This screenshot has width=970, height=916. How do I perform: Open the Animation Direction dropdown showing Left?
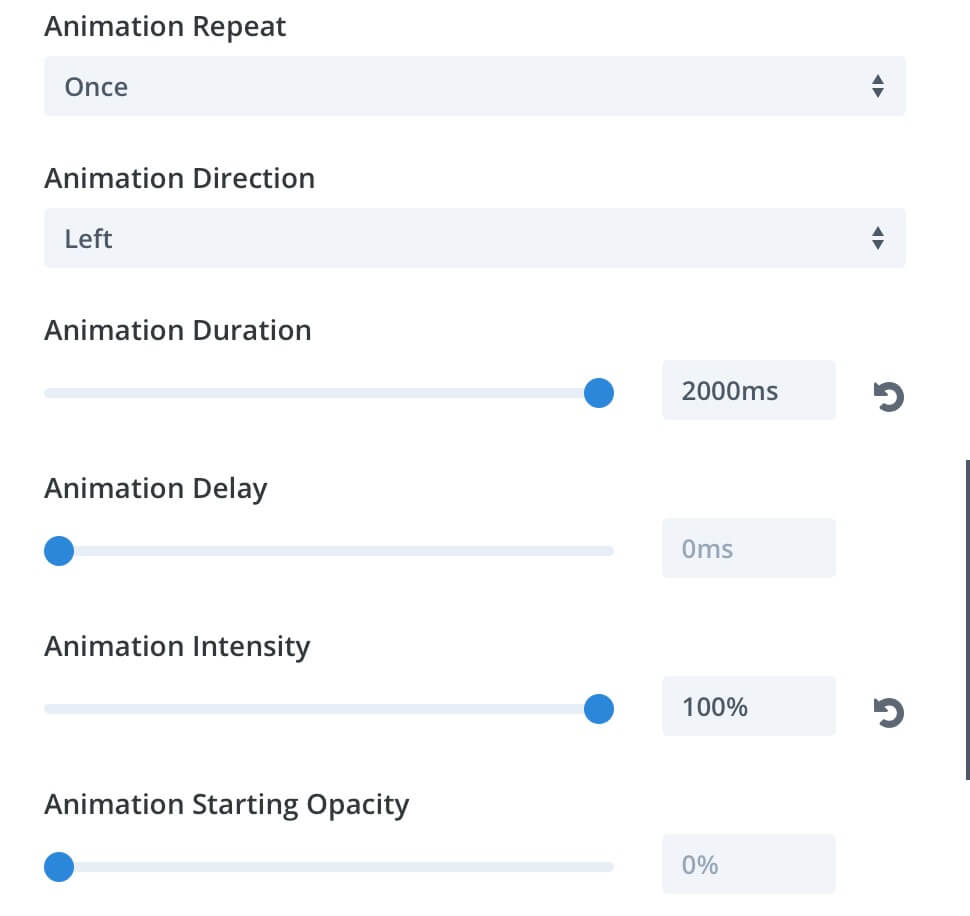coord(474,238)
